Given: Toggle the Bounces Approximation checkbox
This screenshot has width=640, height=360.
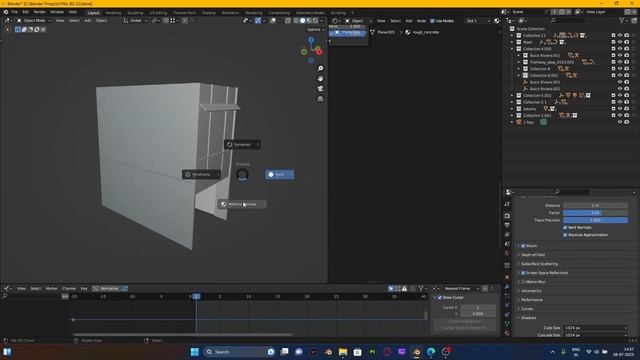Looking at the screenshot, I should (x=565, y=235).
